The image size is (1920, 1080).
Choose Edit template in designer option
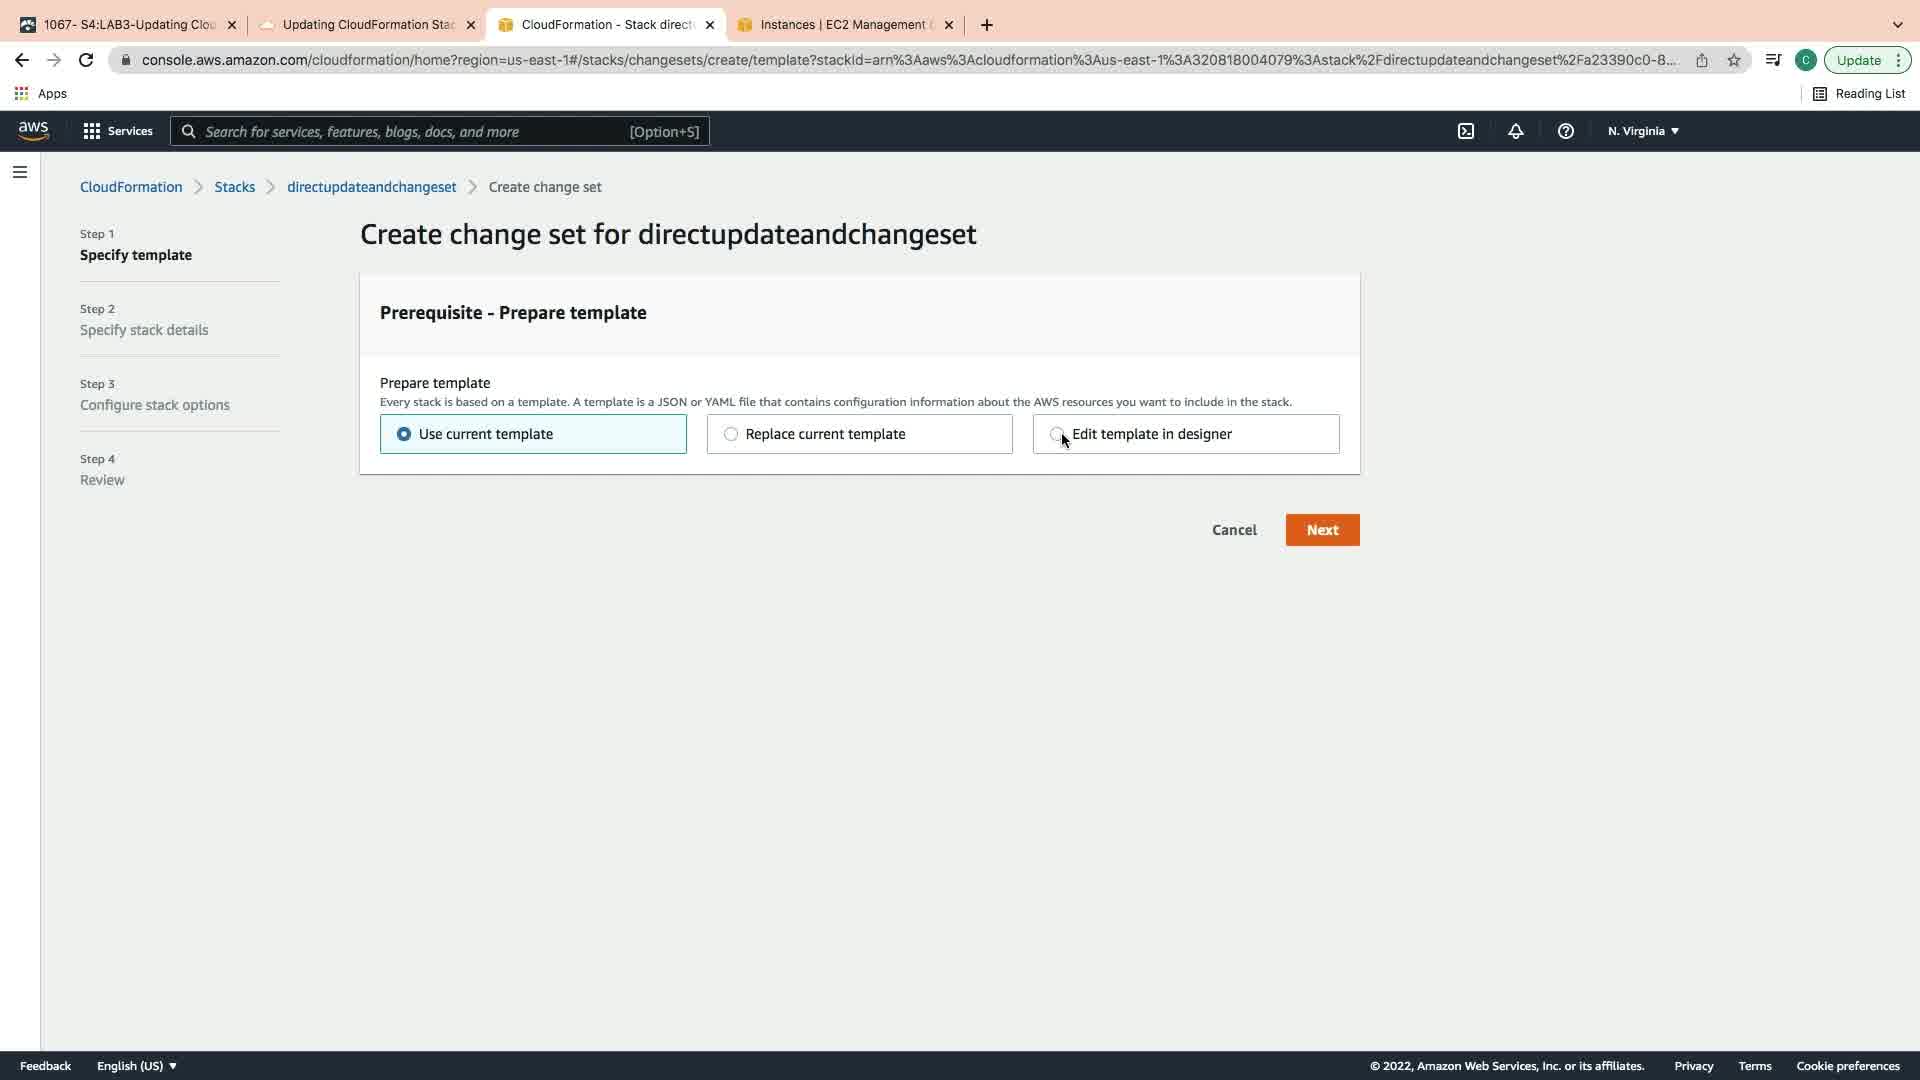[x=1057, y=434]
